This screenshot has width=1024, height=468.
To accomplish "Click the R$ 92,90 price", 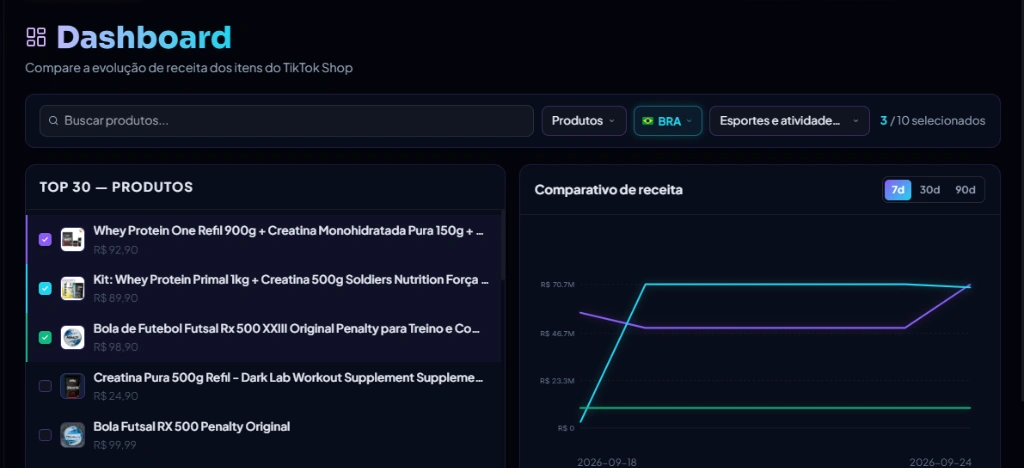I will tap(116, 250).
